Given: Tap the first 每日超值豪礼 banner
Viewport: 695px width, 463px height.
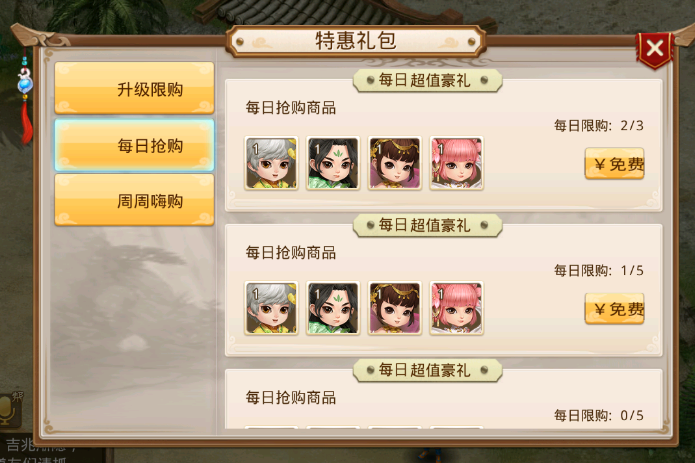Looking at the screenshot, I should (x=428, y=80).
